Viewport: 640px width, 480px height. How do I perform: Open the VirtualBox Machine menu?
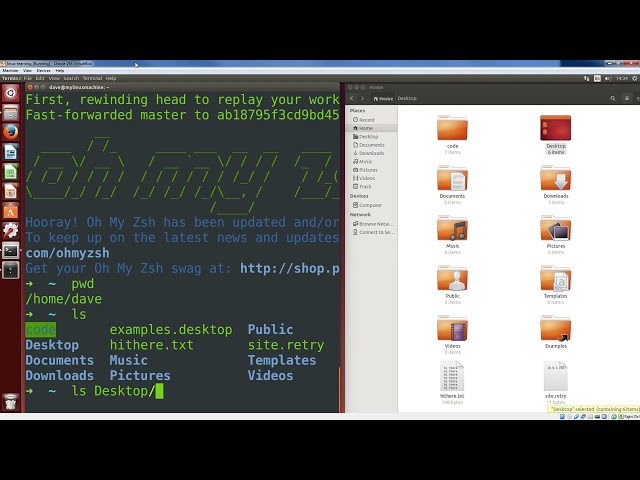(11, 71)
